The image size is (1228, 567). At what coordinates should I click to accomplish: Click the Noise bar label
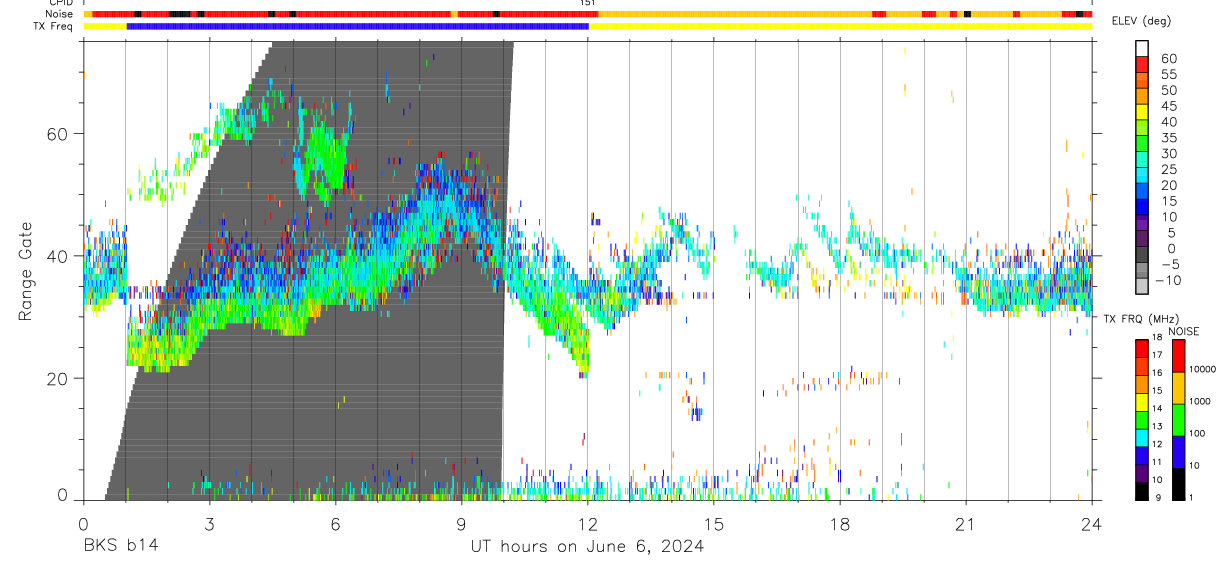(57, 14)
